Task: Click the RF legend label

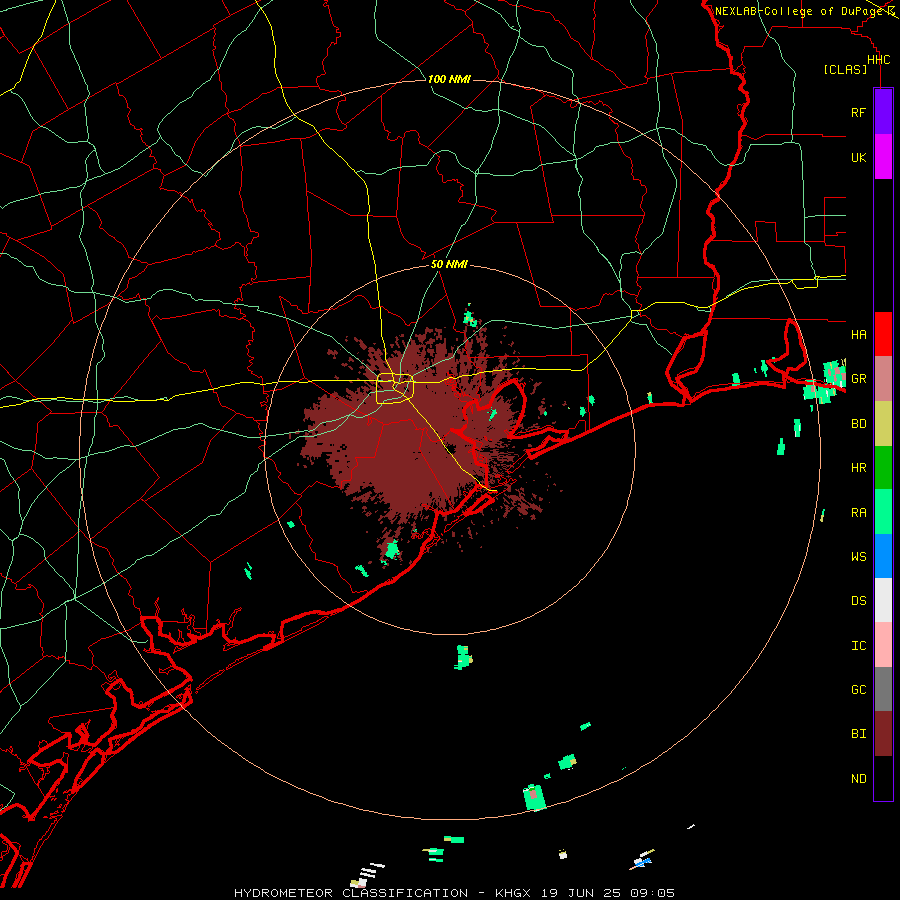Action: pos(858,112)
